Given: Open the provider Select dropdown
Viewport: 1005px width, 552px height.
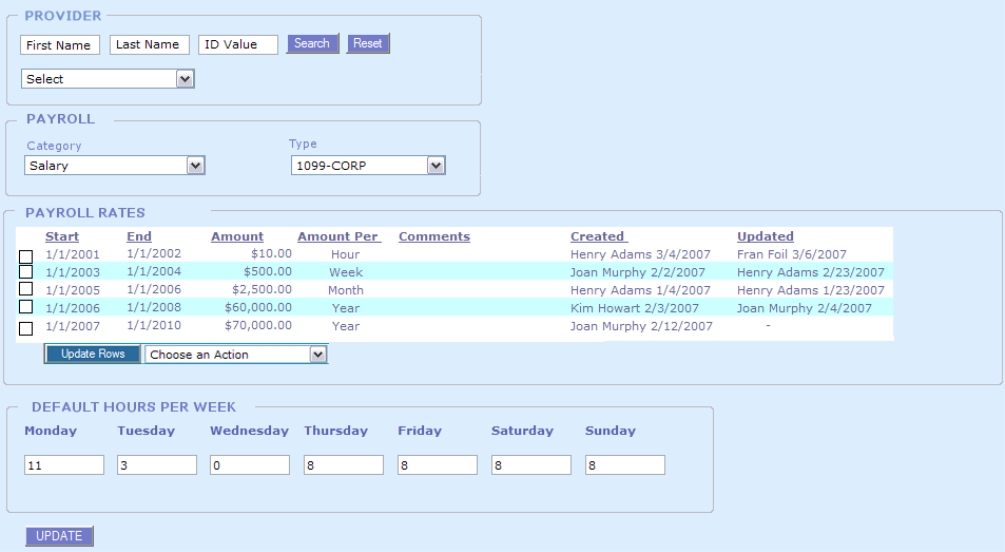Looking at the screenshot, I should coord(107,79).
